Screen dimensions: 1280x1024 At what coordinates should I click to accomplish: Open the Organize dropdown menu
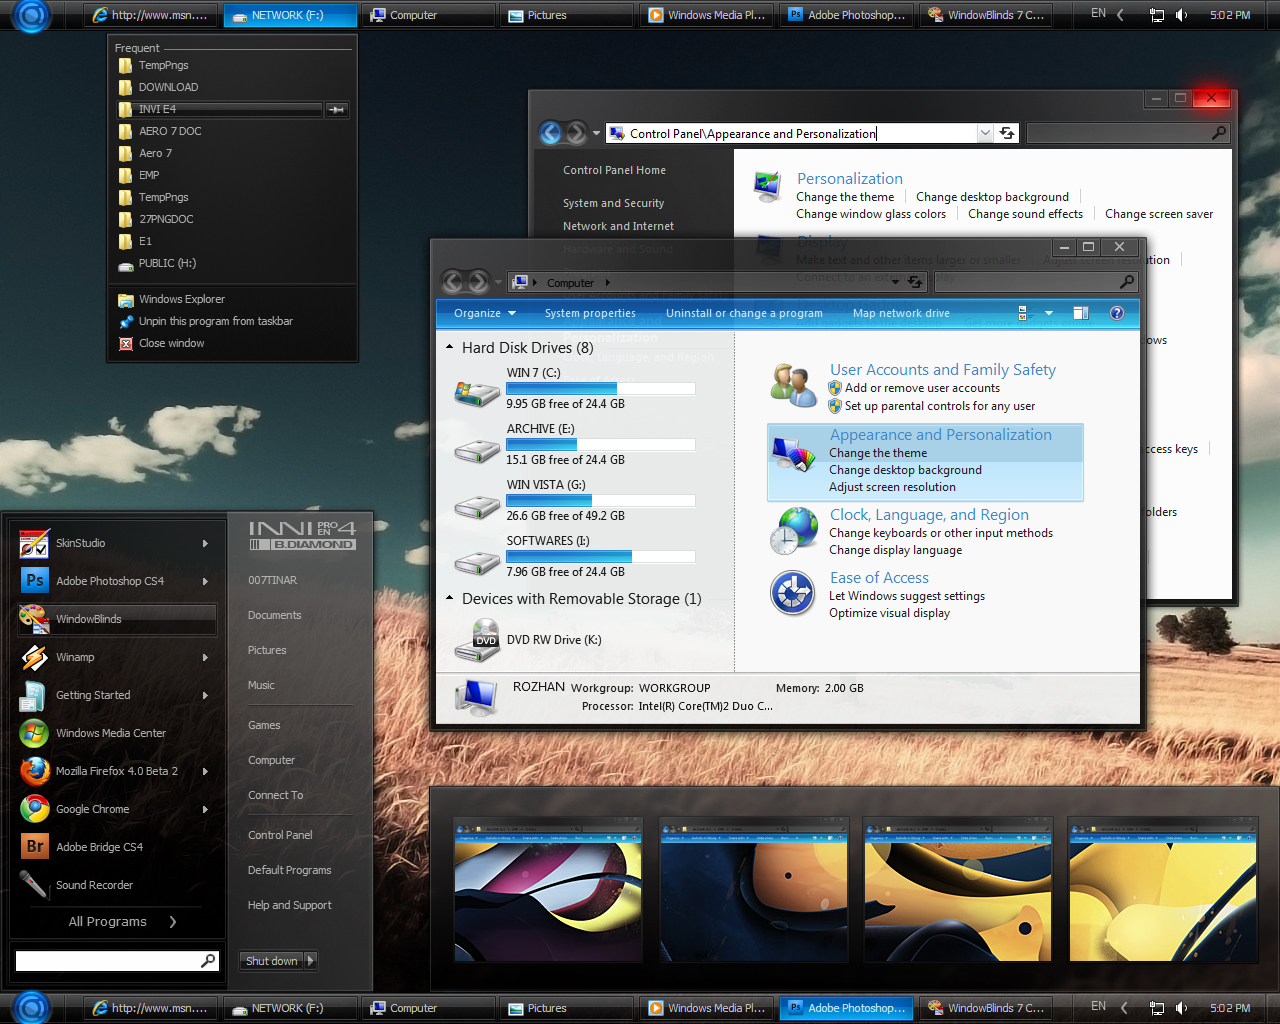tap(485, 313)
